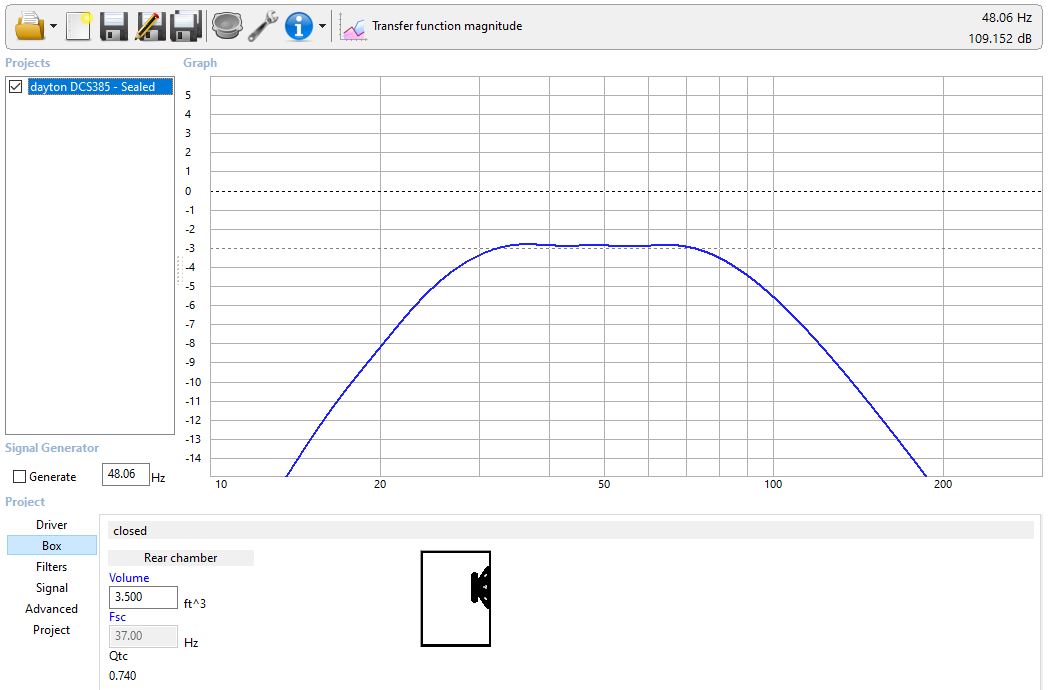Click the Volume 3.500 input field

143,597
